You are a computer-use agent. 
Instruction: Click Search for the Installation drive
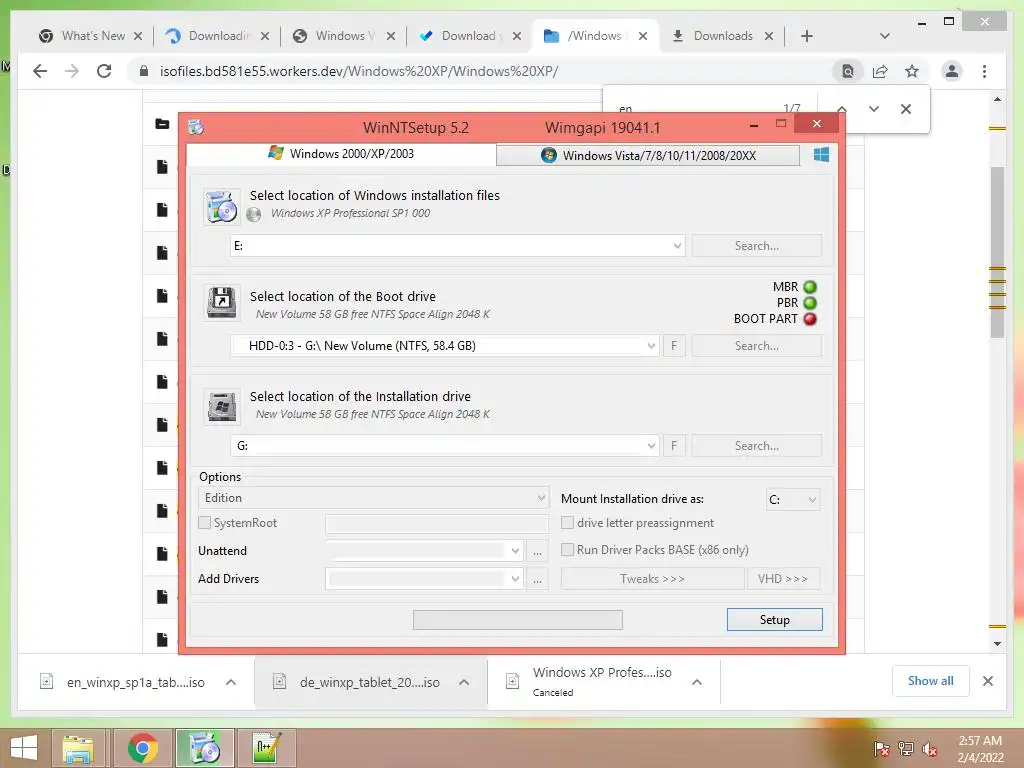(x=756, y=446)
